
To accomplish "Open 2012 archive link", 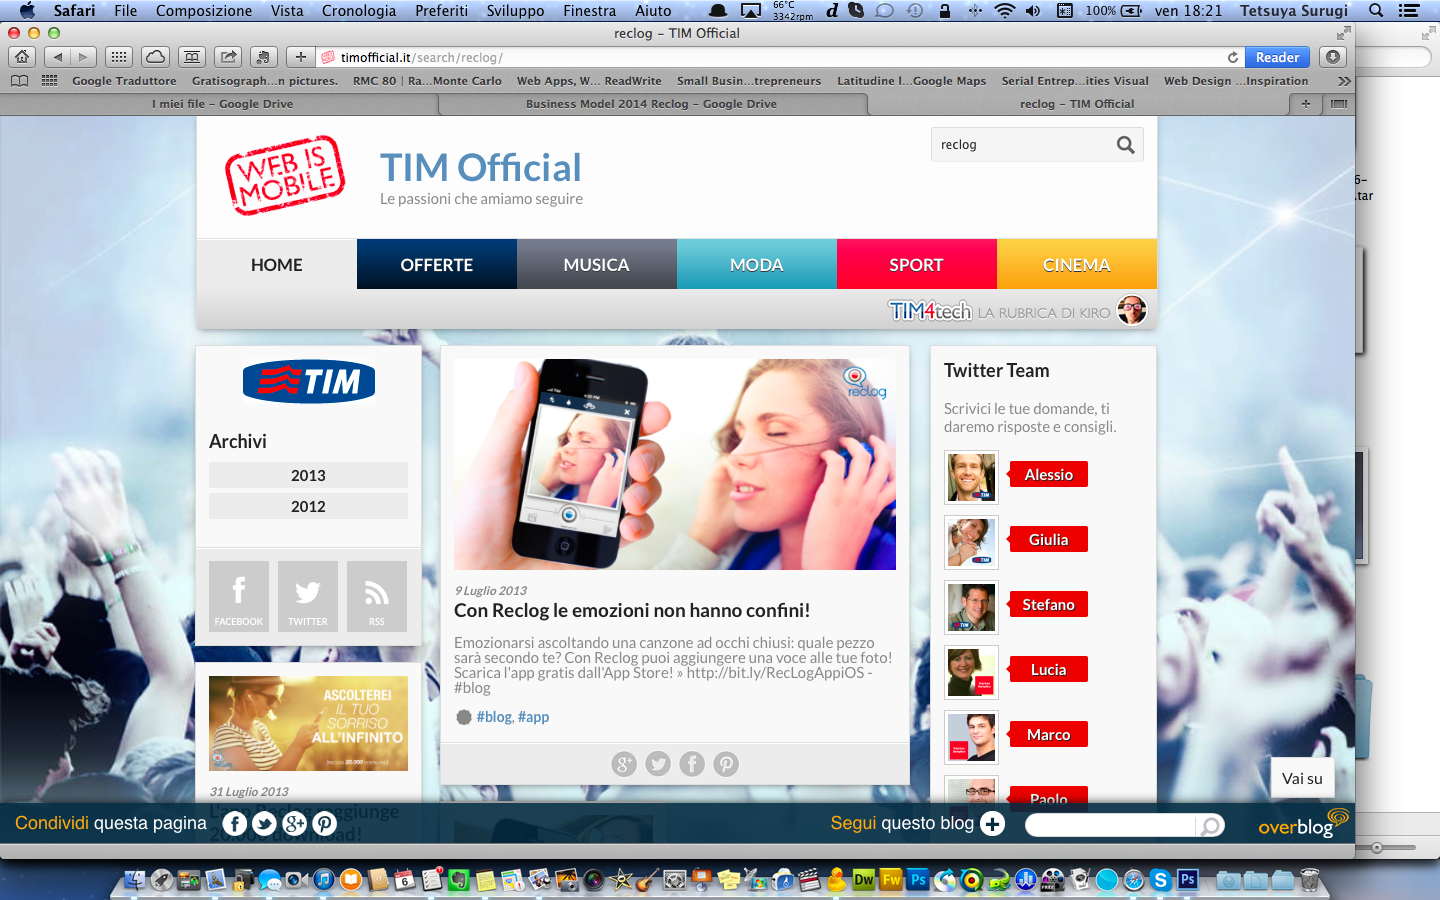I will tap(308, 506).
